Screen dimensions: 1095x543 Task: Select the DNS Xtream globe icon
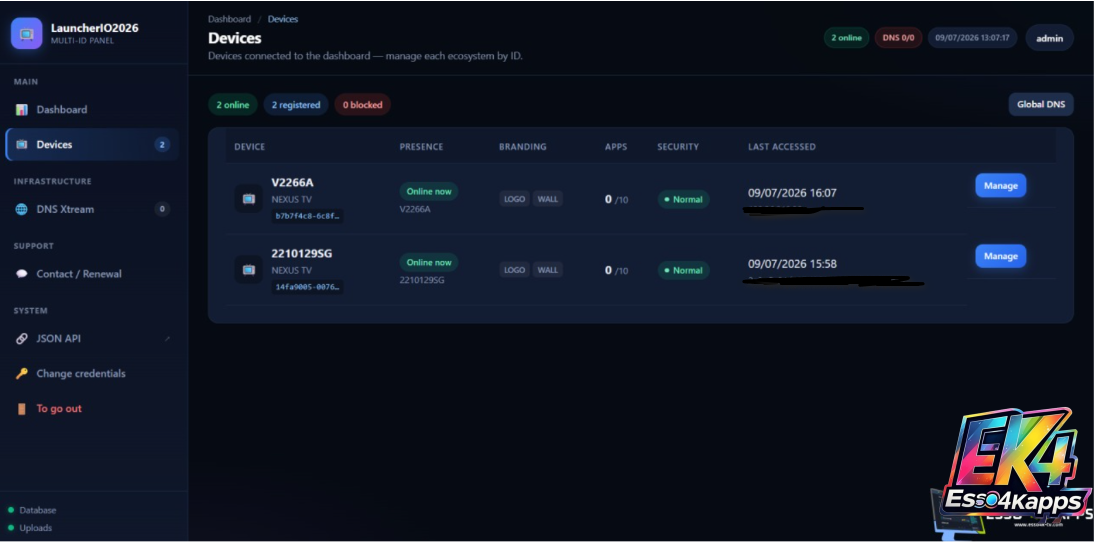[x=22, y=209]
